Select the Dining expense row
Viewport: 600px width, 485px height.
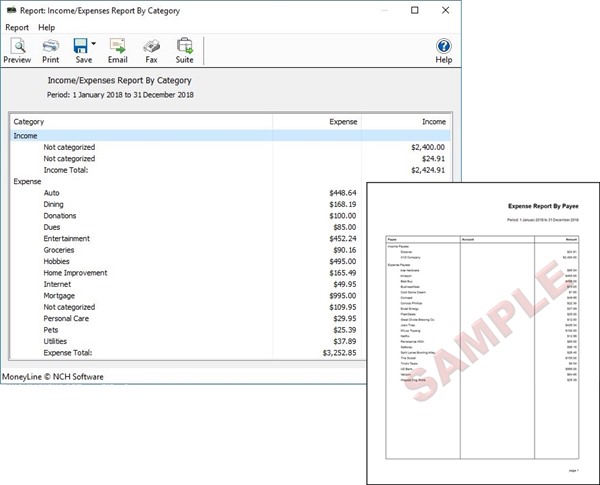(188, 204)
